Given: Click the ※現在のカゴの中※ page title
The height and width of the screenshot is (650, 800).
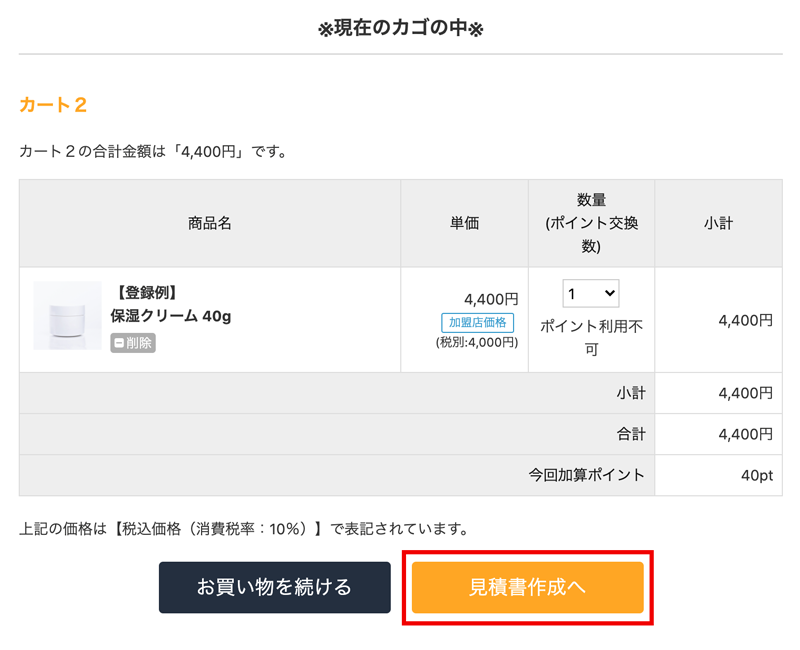Looking at the screenshot, I should (x=400, y=29).
